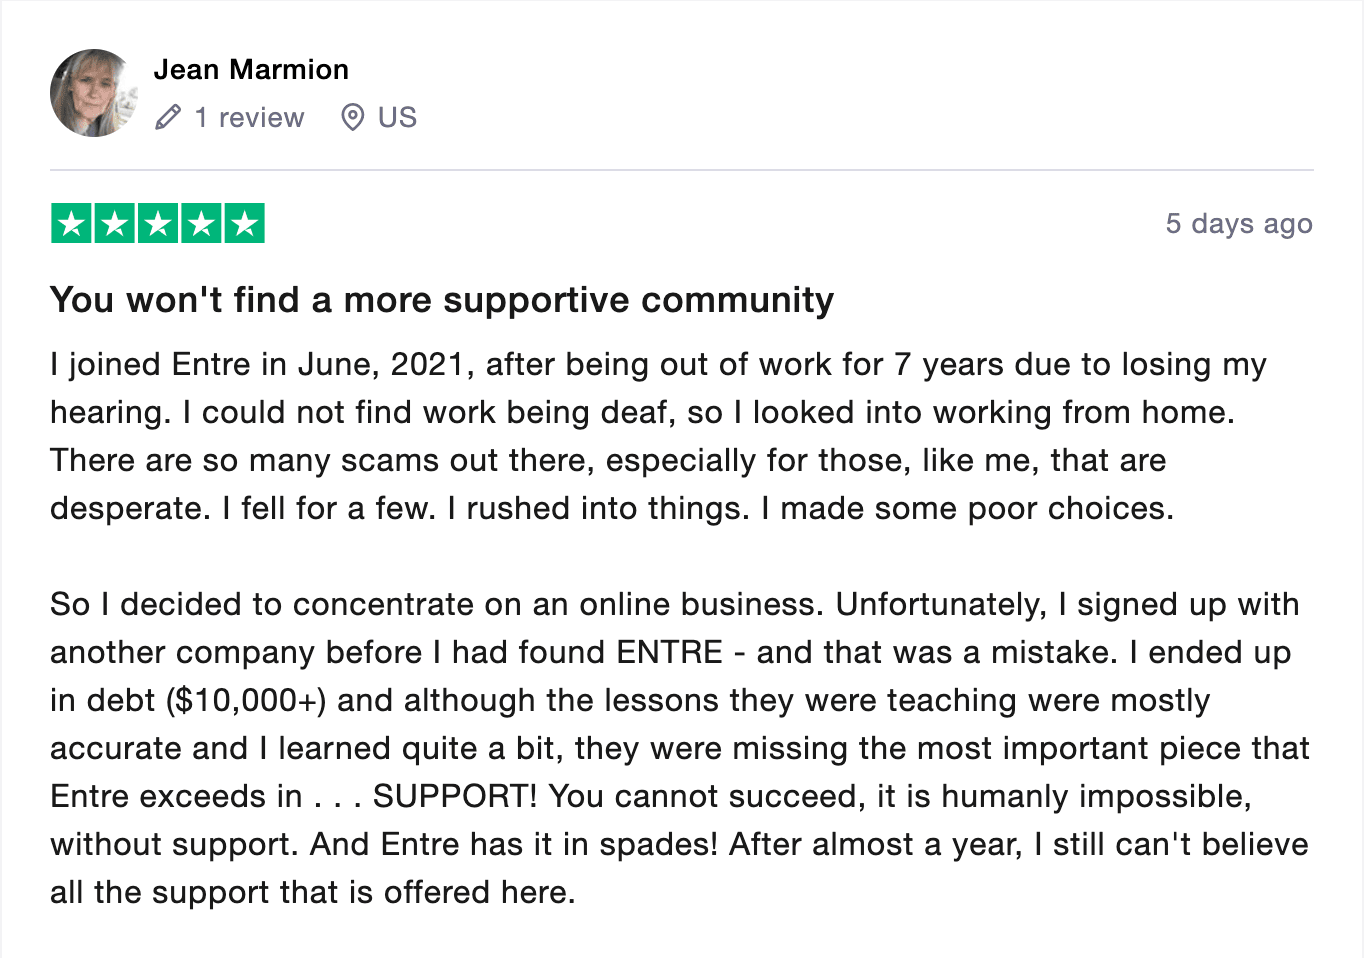Click the US country label
Screen dimensions: 1364x958
(397, 117)
